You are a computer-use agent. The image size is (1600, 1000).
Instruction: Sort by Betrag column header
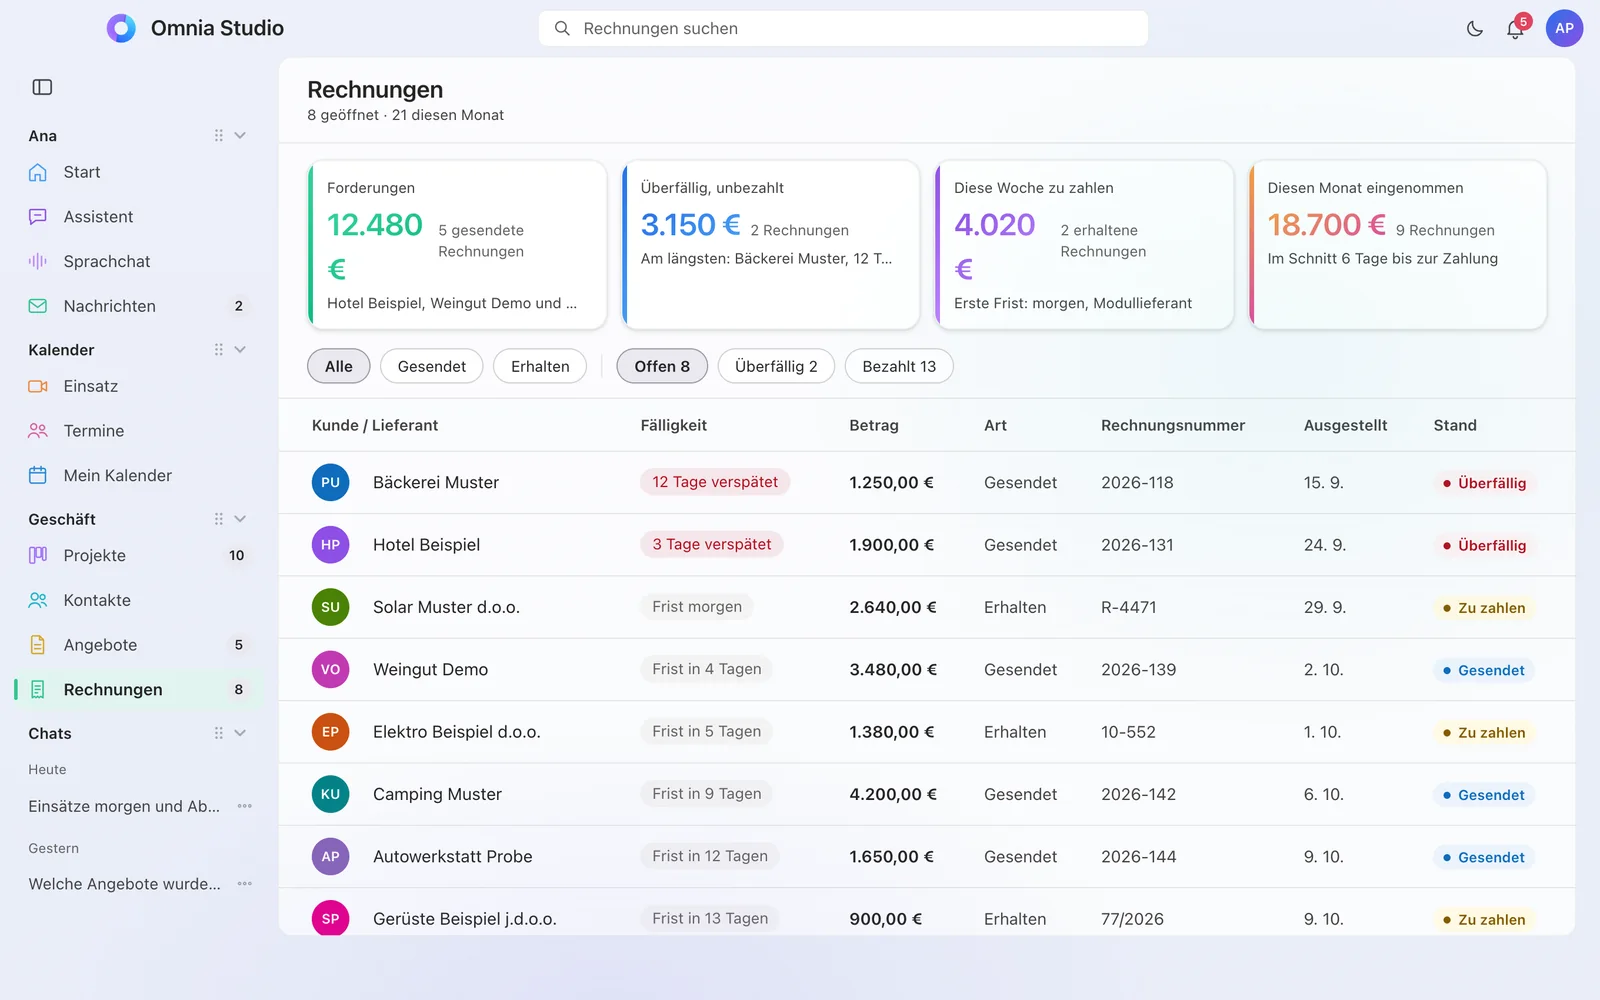874,425
